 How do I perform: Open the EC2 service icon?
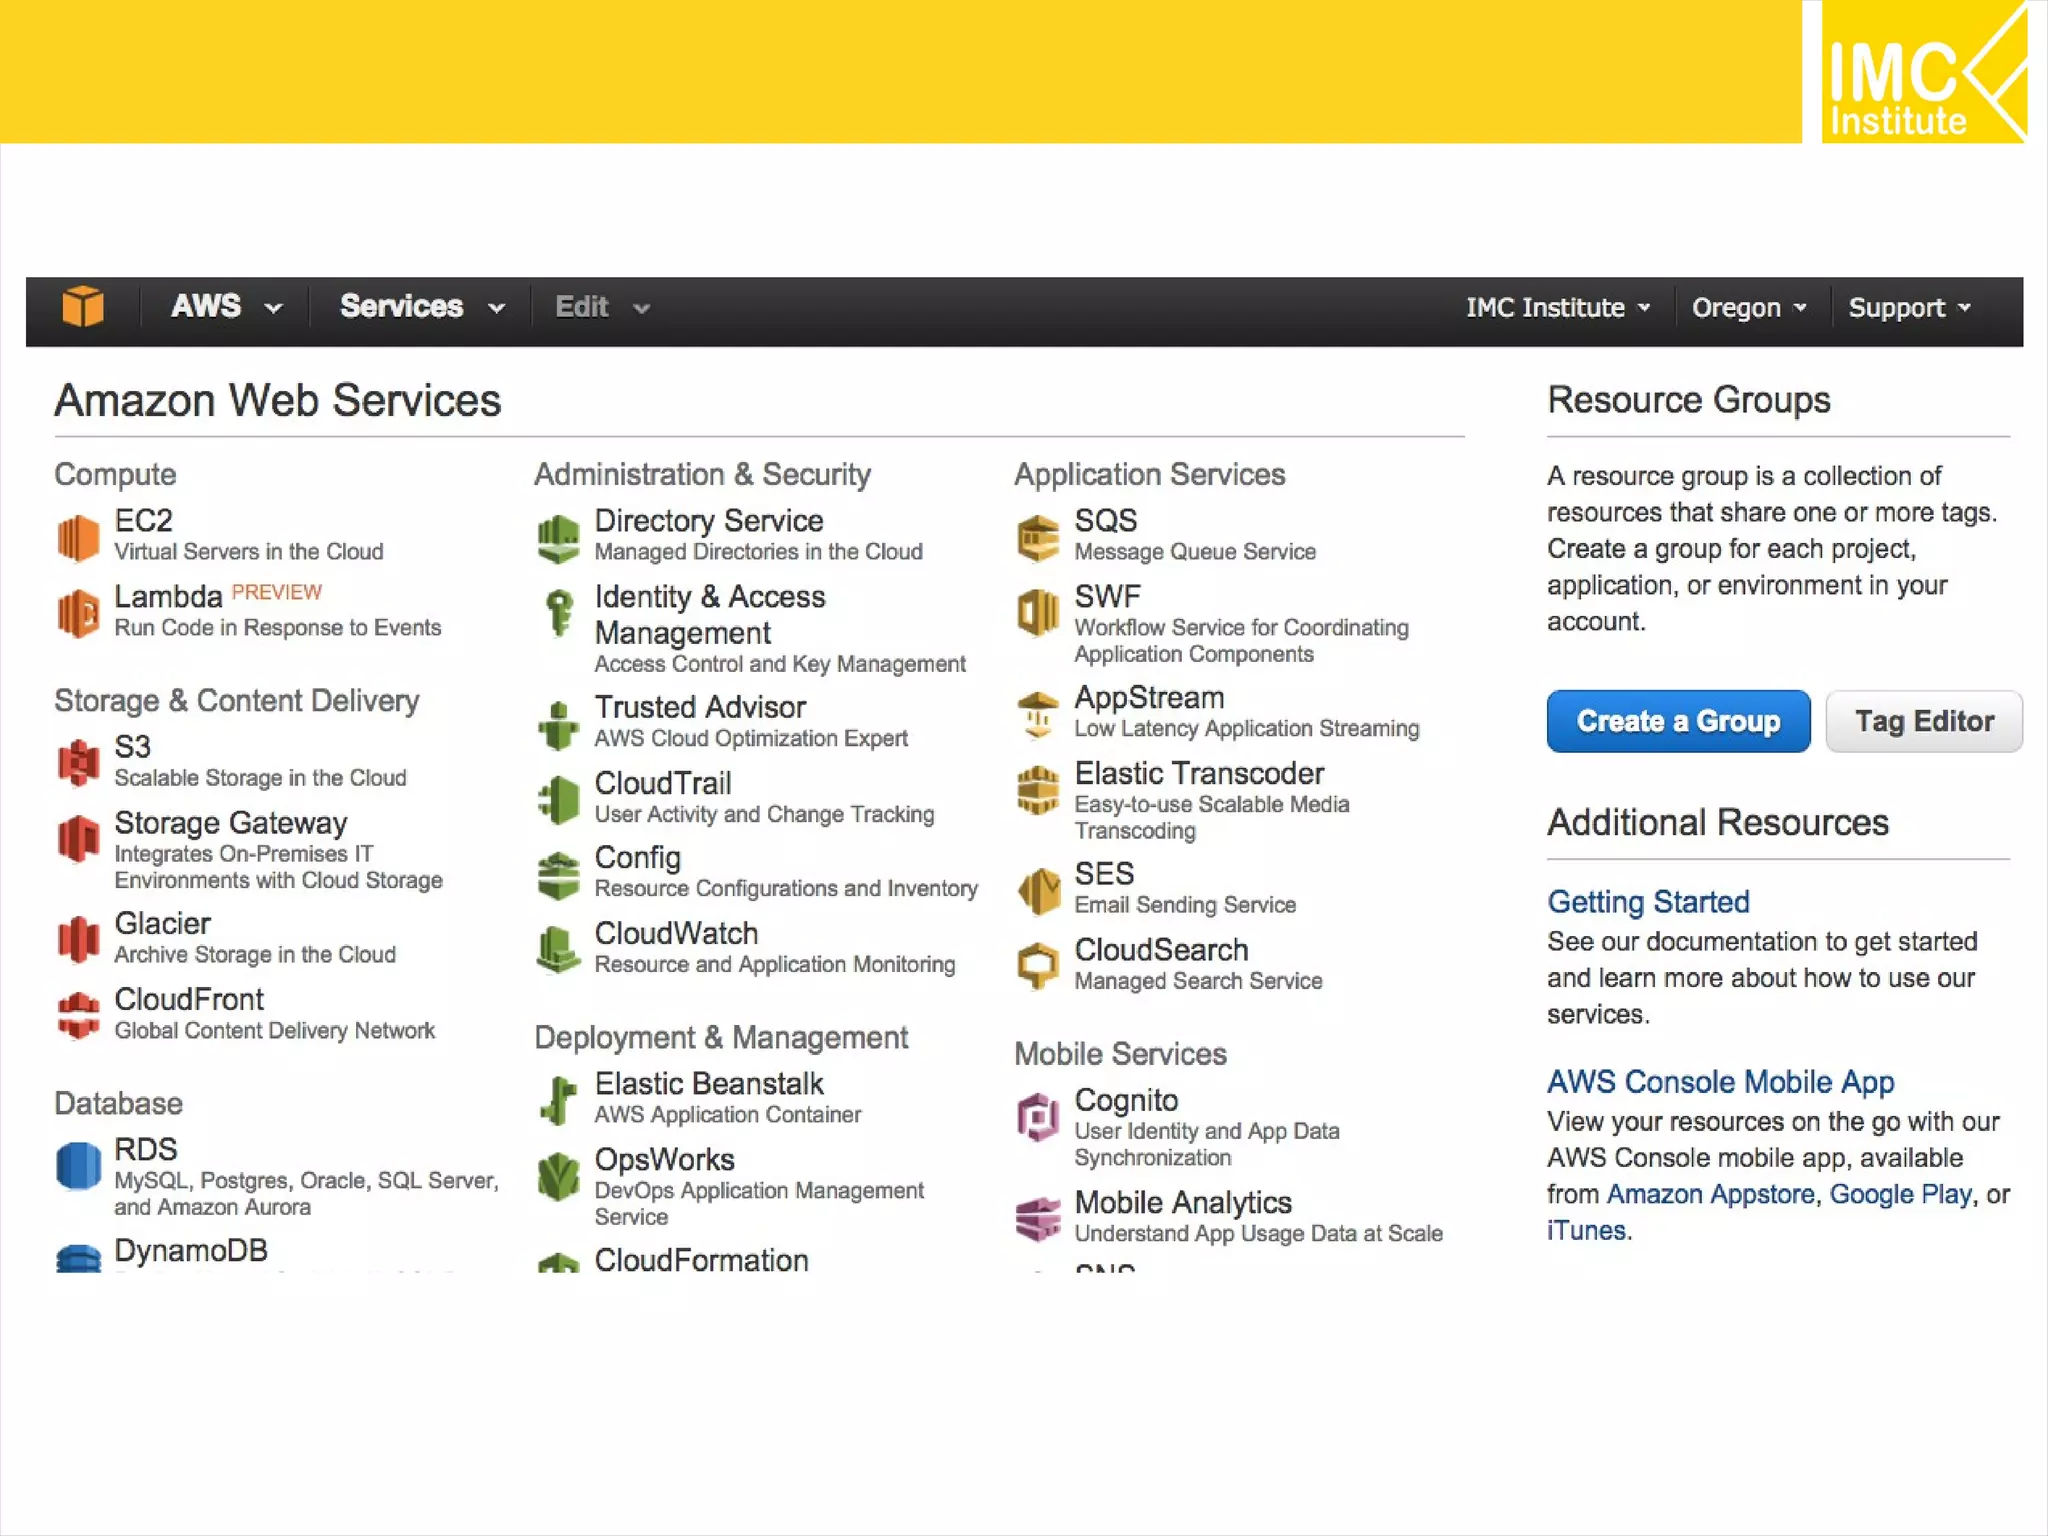coord(78,537)
